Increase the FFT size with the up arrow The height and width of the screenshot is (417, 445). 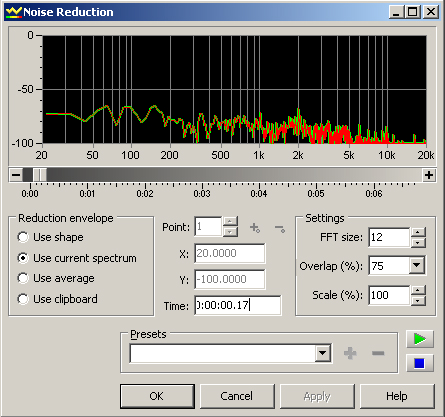[418, 232]
